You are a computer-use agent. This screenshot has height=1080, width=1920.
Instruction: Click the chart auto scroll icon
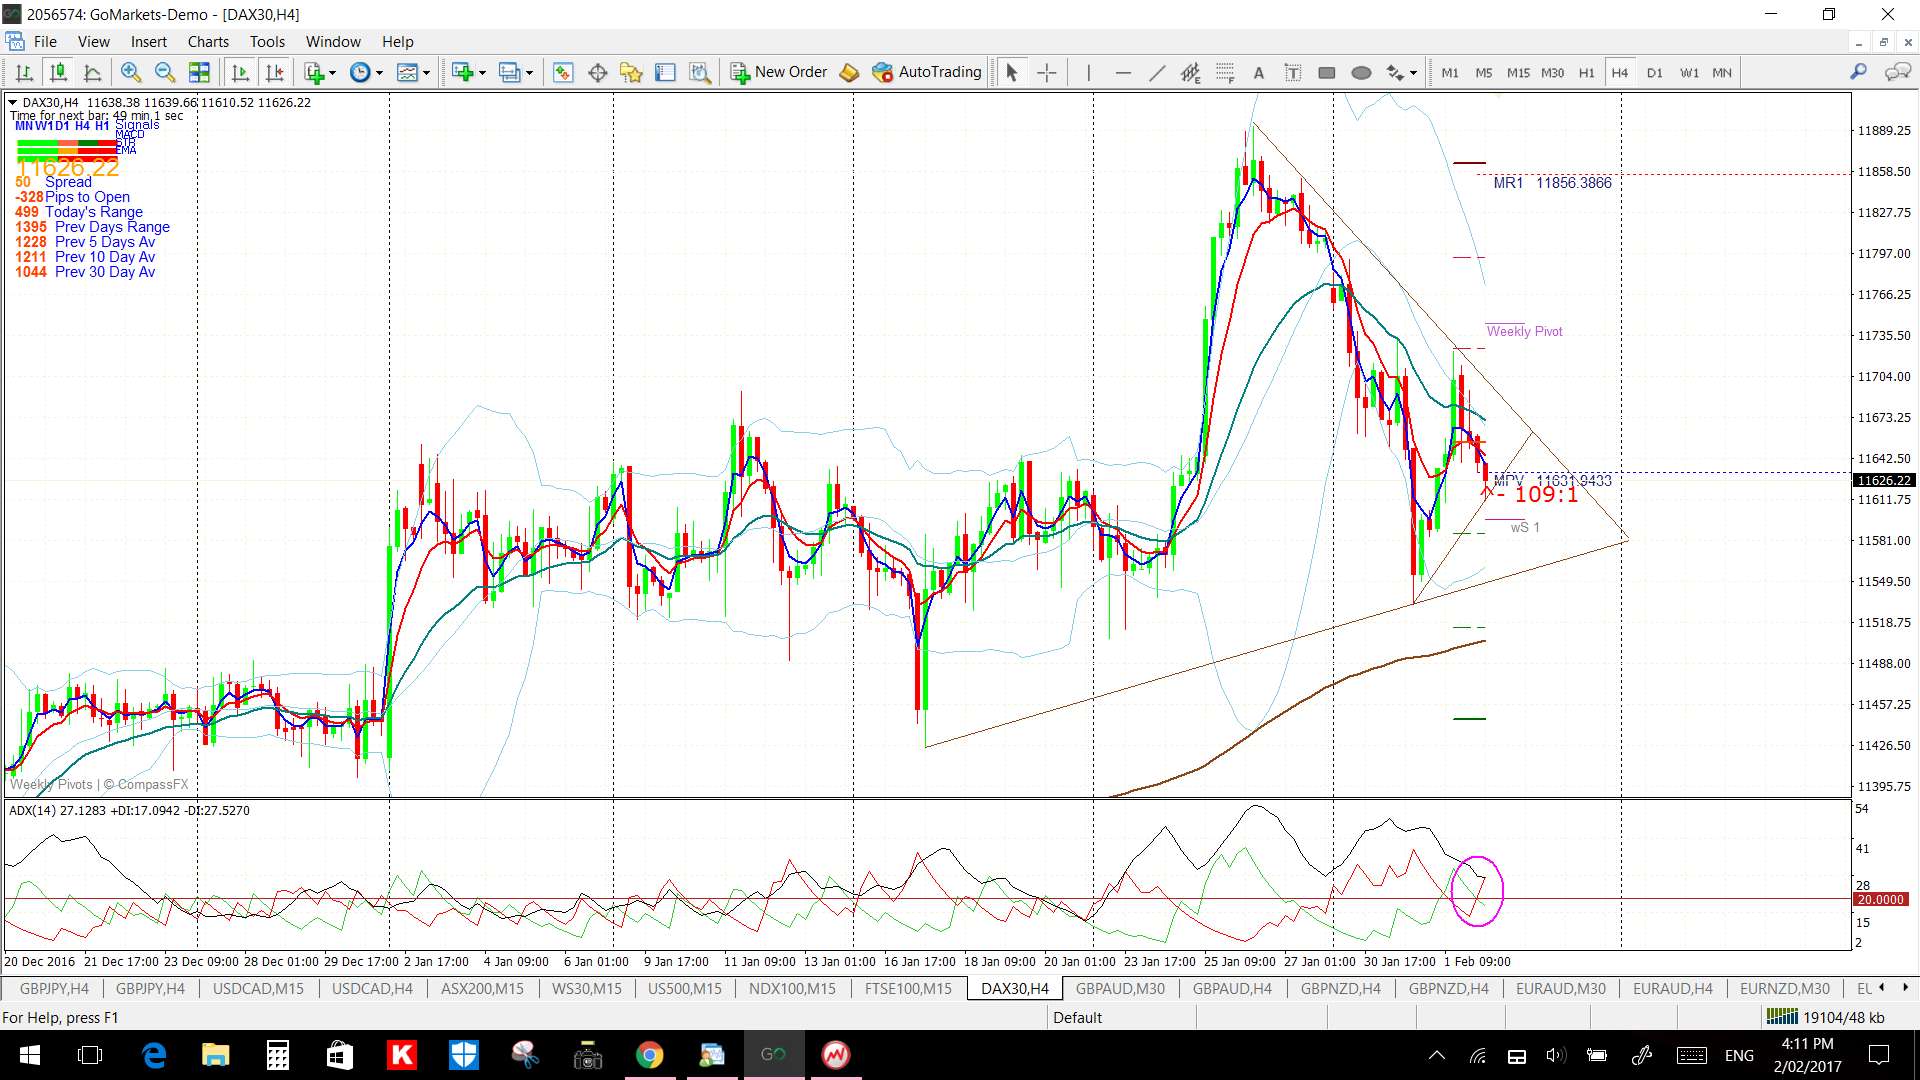(x=240, y=72)
